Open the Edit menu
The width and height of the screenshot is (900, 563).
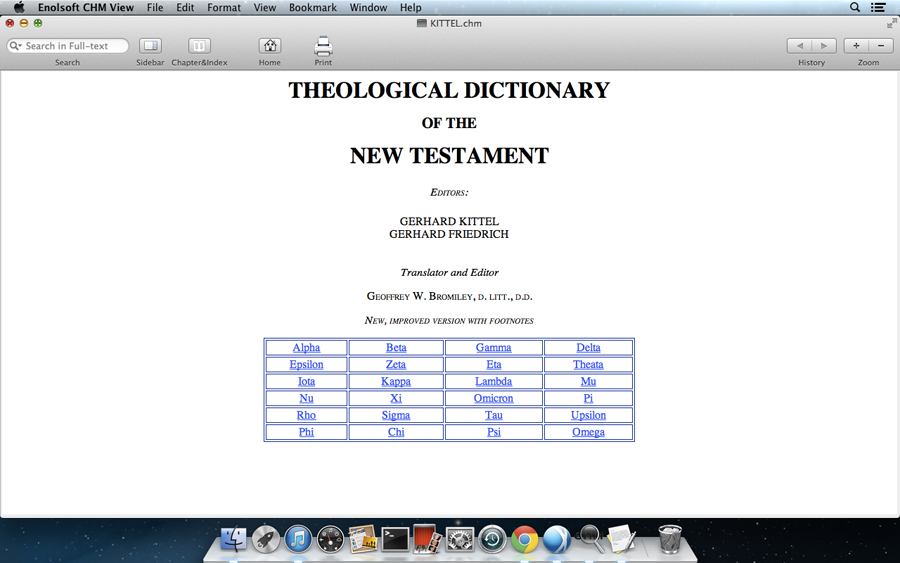click(x=185, y=7)
